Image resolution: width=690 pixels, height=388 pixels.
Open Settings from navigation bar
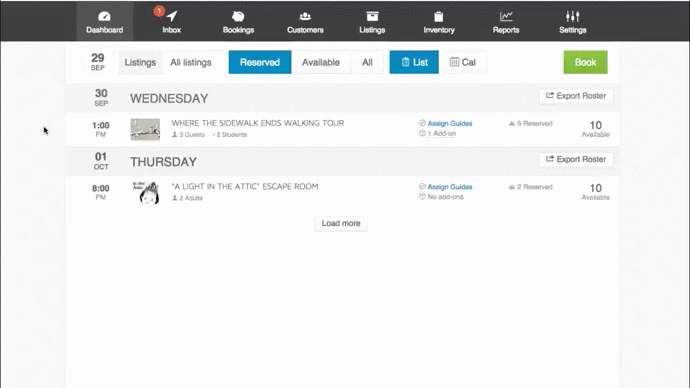click(x=573, y=22)
